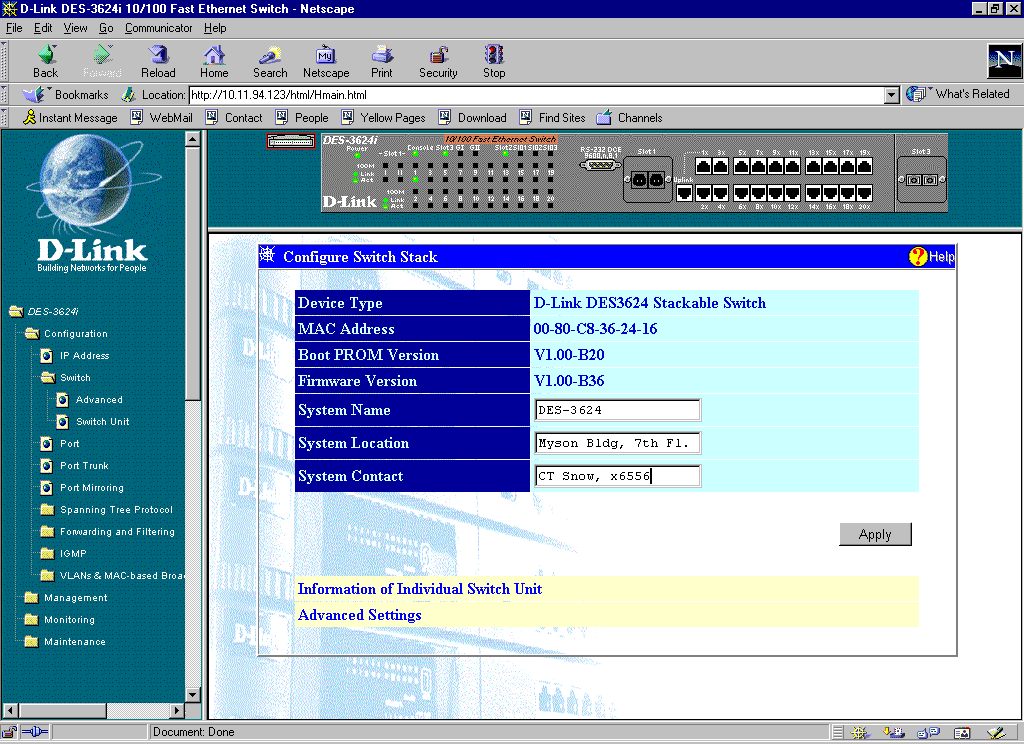The image size is (1024, 744).
Task: Go to Home using toolbar icon
Action: [x=214, y=56]
